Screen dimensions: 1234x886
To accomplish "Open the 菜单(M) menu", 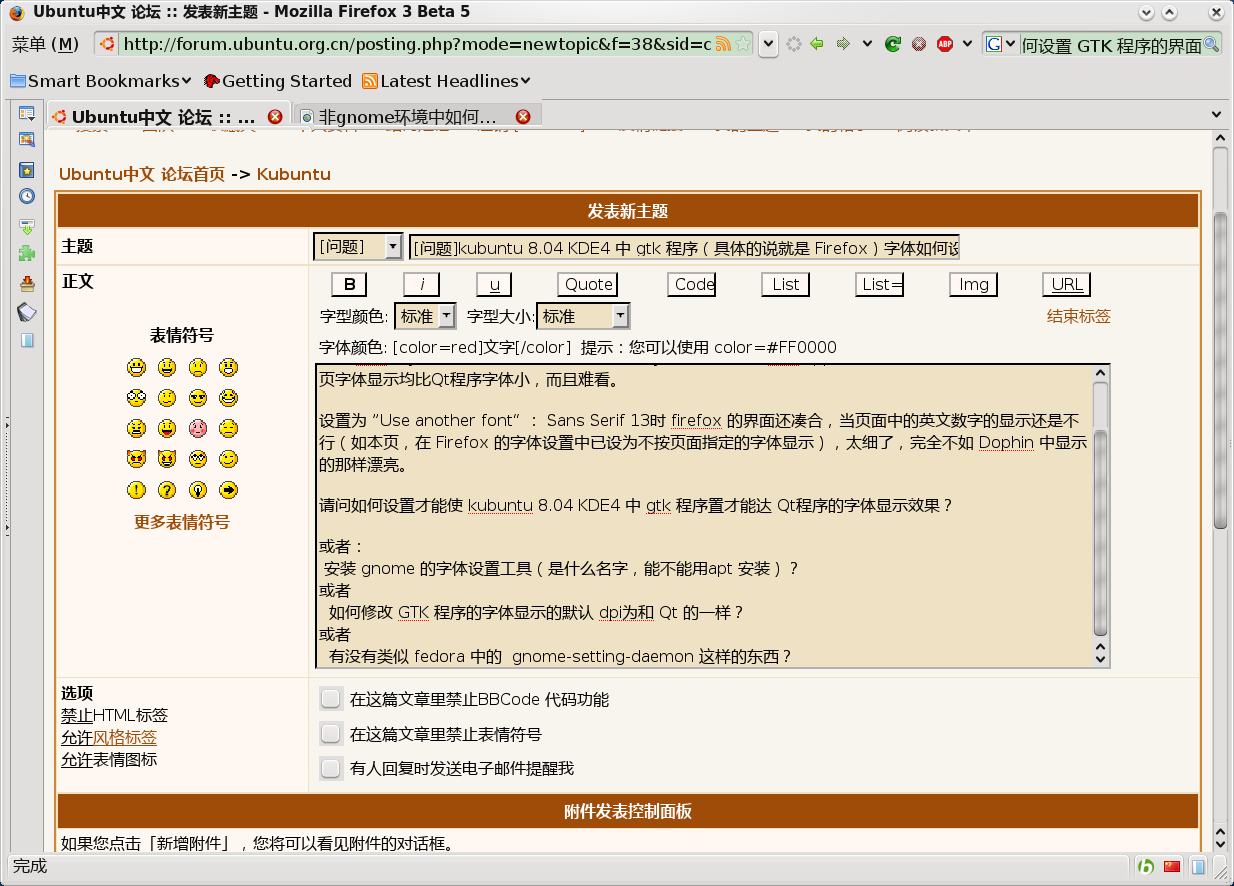I will pyautogui.click(x=45, y=44).
